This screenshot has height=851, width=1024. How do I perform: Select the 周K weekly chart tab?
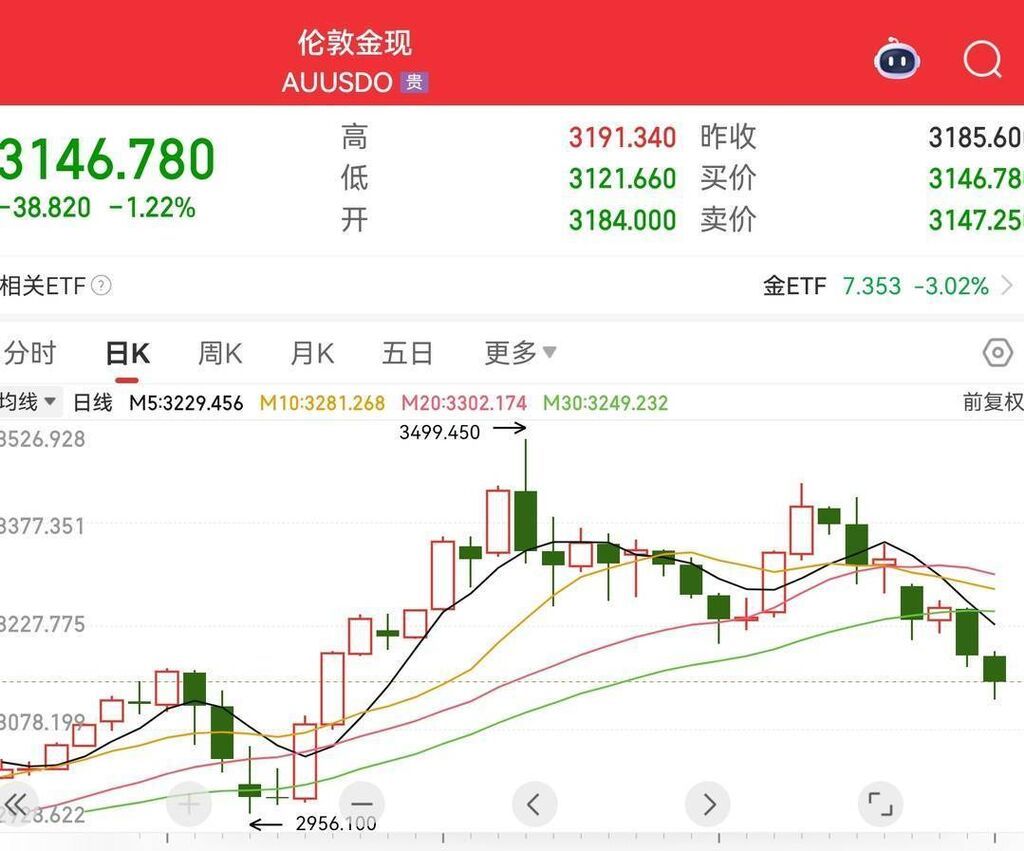[x=220, y=353]
